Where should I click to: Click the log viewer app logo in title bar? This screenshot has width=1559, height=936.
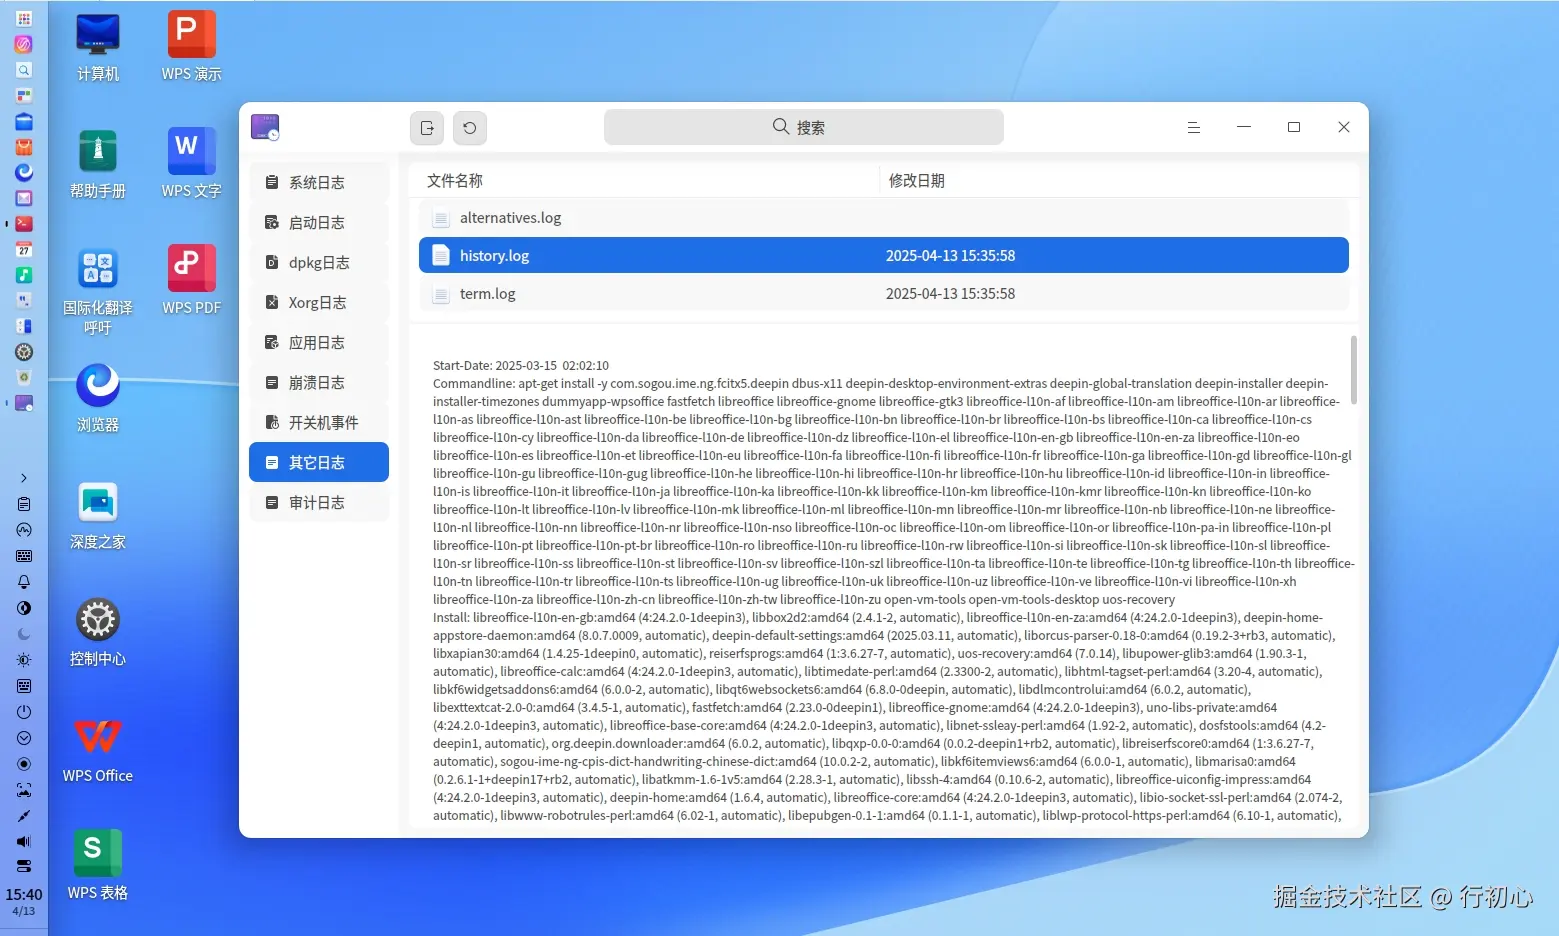[x=265, y=127]
